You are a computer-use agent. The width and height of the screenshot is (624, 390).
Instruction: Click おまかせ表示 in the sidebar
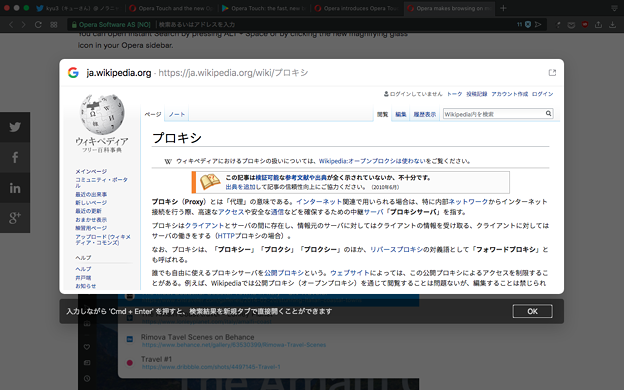tap(91, 220)
